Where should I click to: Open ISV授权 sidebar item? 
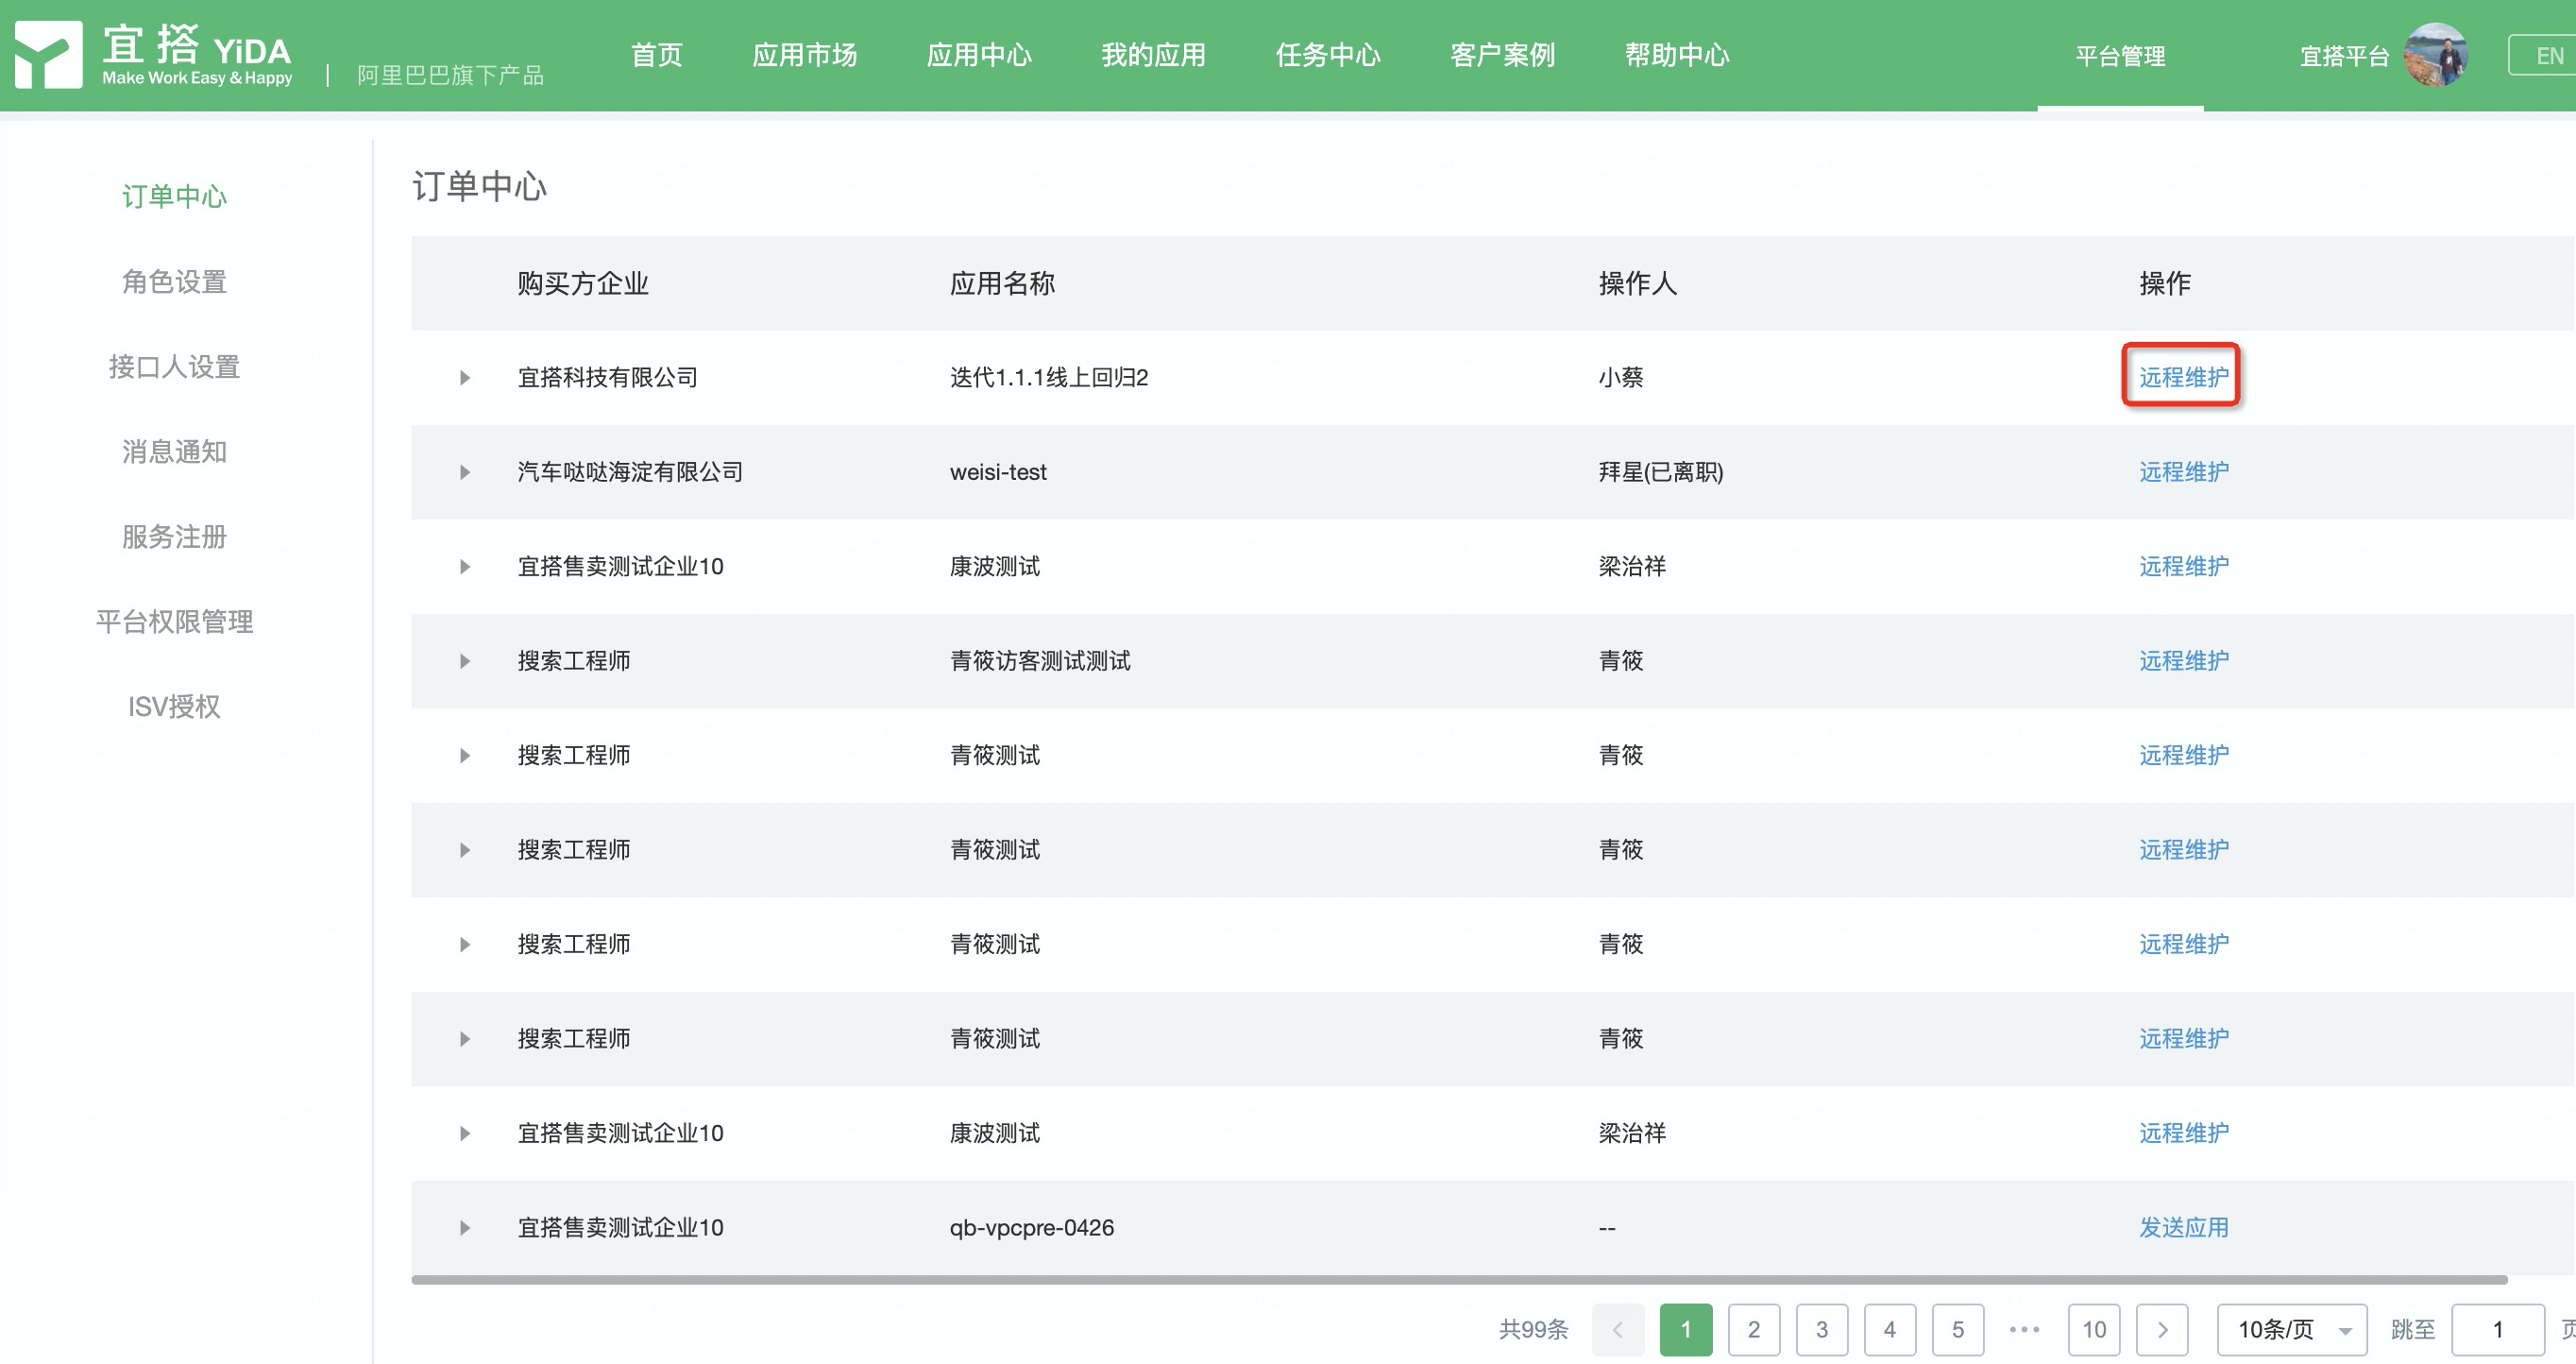[174, 707]
